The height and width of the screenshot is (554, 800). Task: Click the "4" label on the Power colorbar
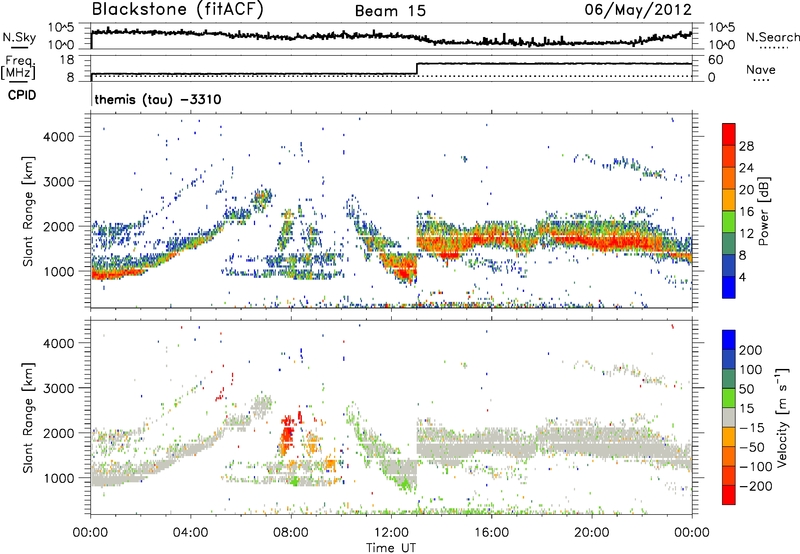coord(743,277)
